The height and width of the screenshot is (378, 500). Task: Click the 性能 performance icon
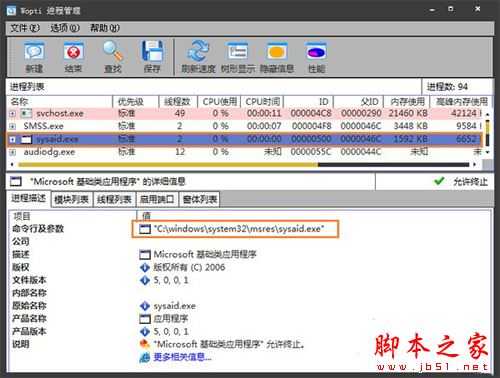tap(316, 52)
